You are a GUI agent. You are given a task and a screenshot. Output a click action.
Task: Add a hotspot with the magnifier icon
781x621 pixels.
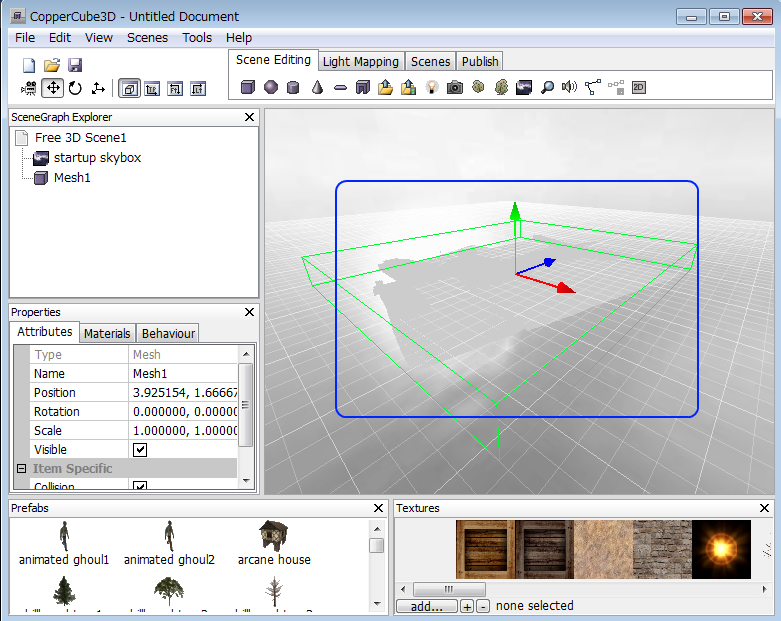[547, 88]
